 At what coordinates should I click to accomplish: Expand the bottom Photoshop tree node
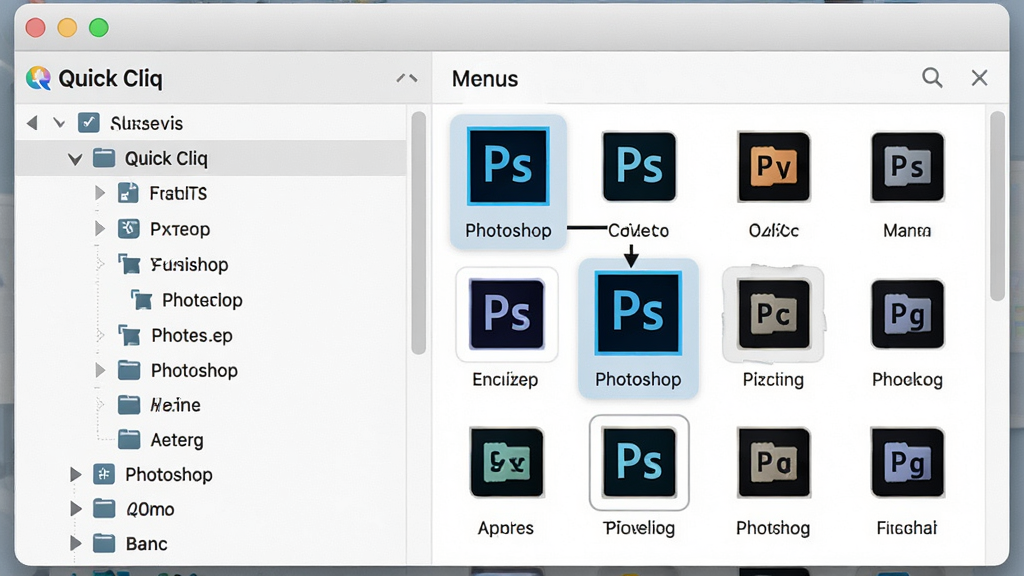click(75, 474)
